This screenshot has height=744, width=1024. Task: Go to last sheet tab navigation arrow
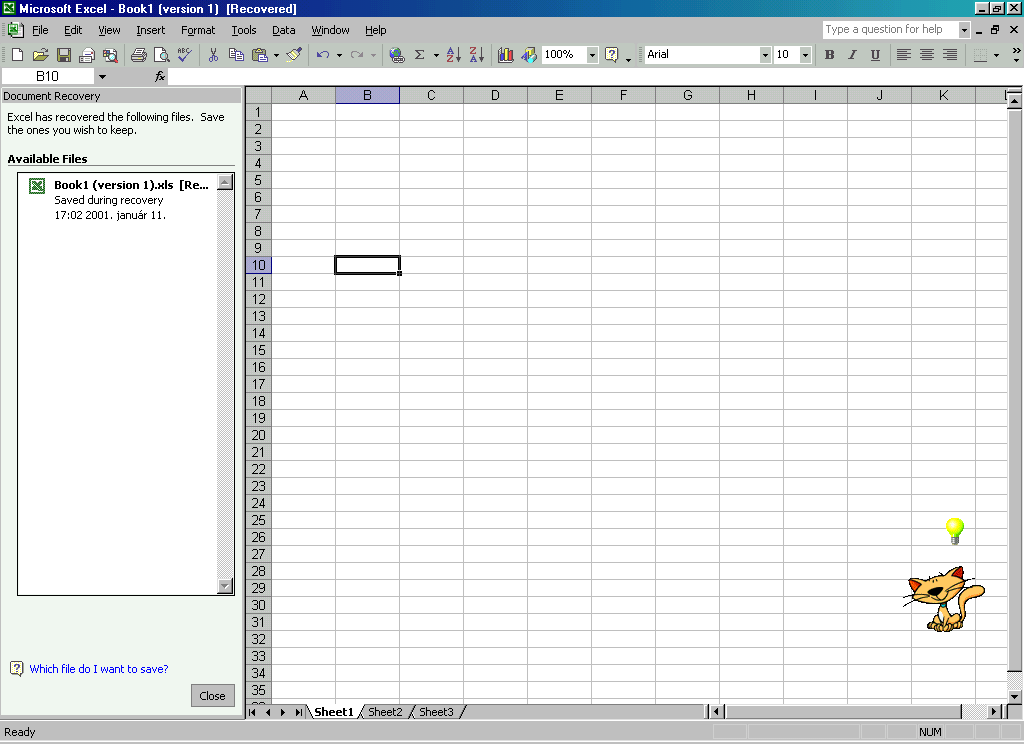[298, 712]
